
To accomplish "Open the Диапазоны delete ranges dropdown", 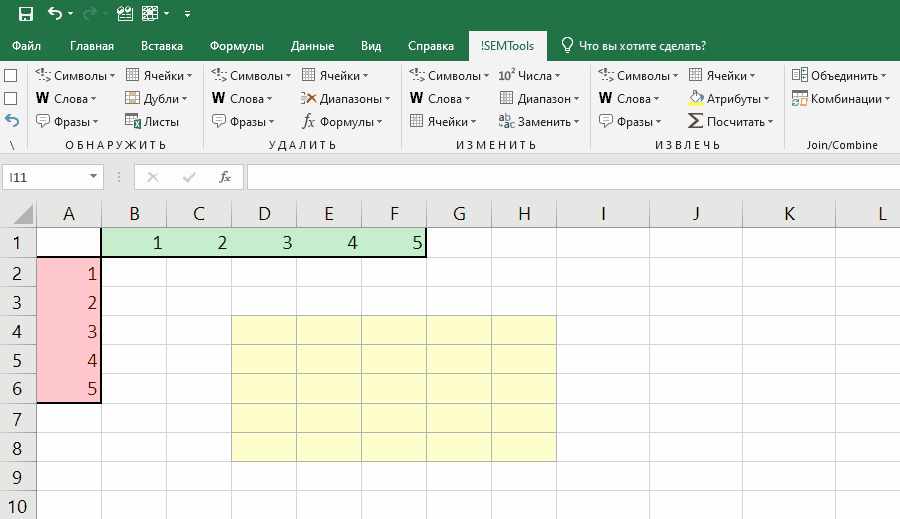I will [x=346, y=99].
